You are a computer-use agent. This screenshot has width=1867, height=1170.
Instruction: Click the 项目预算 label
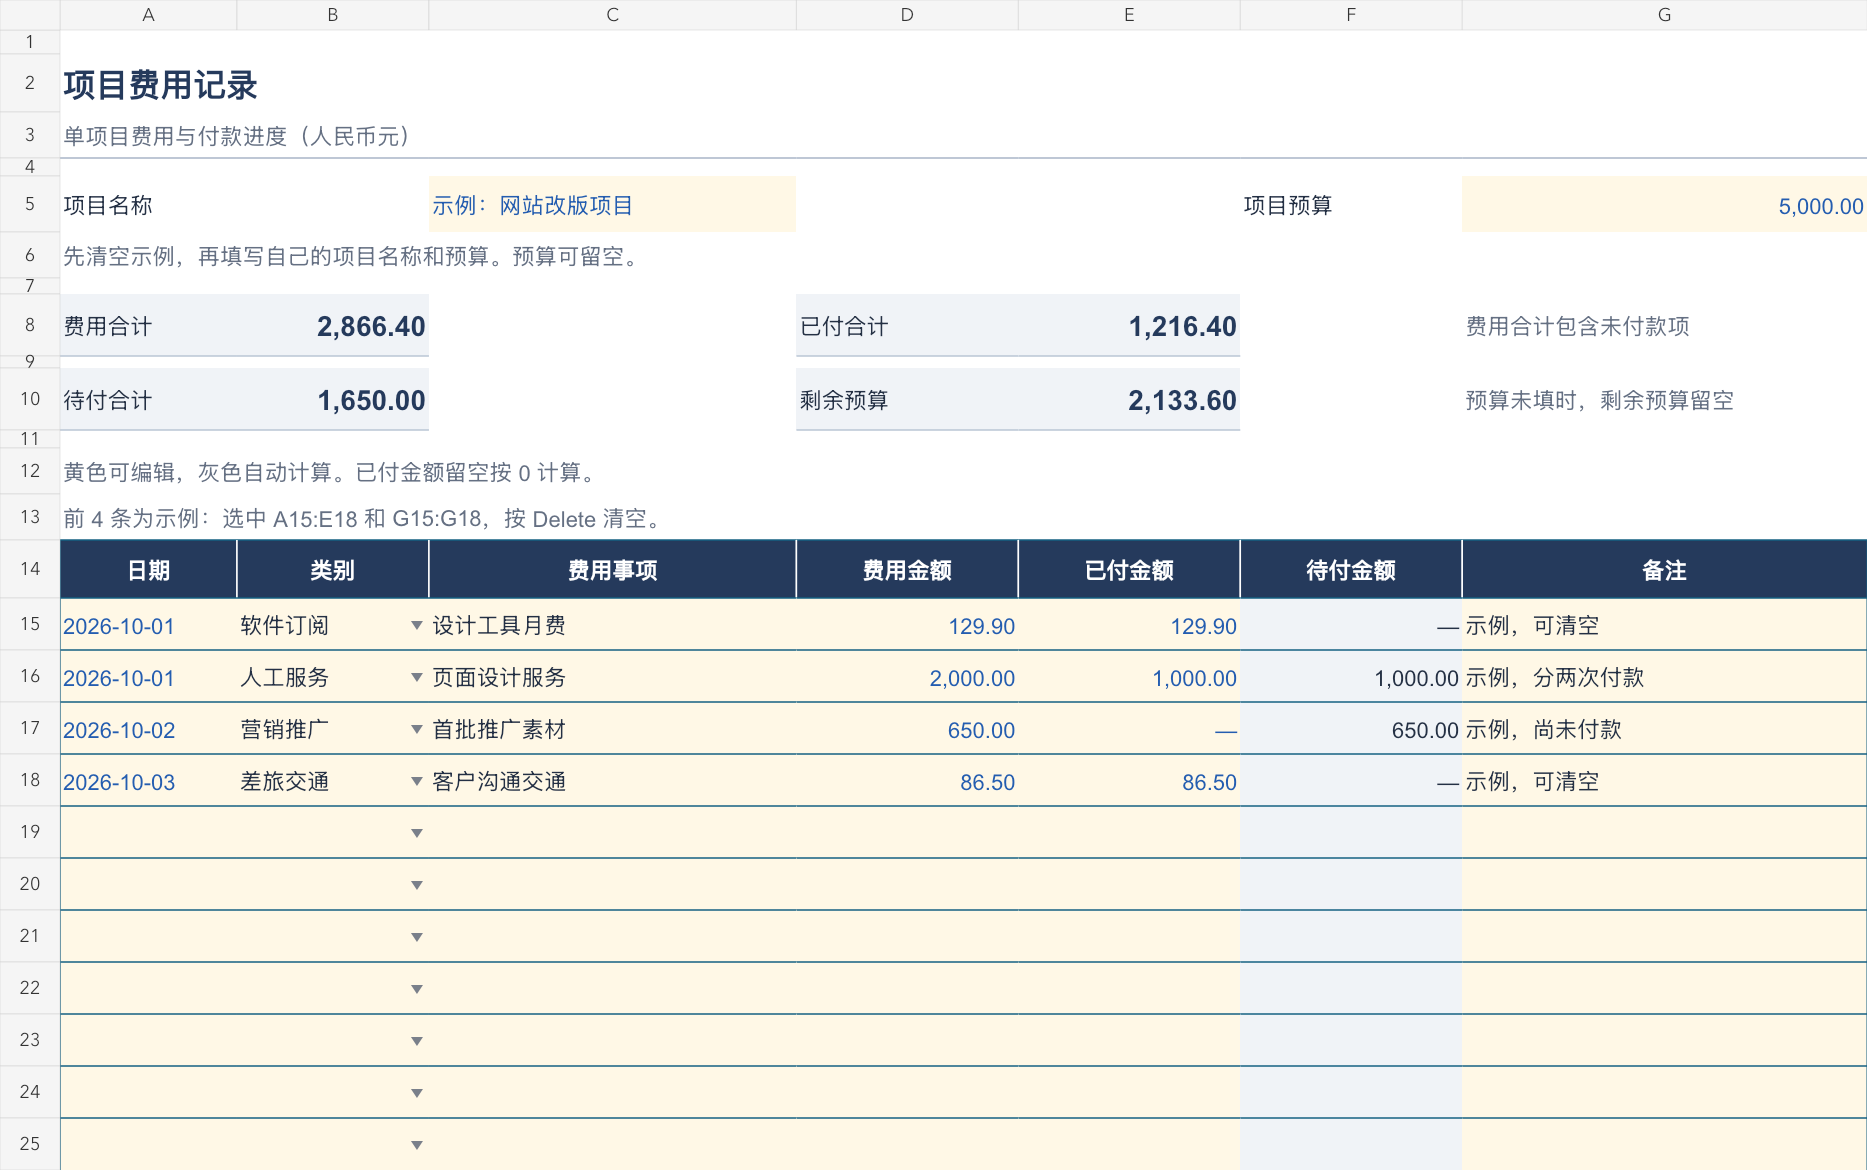tap(1287, 205)
